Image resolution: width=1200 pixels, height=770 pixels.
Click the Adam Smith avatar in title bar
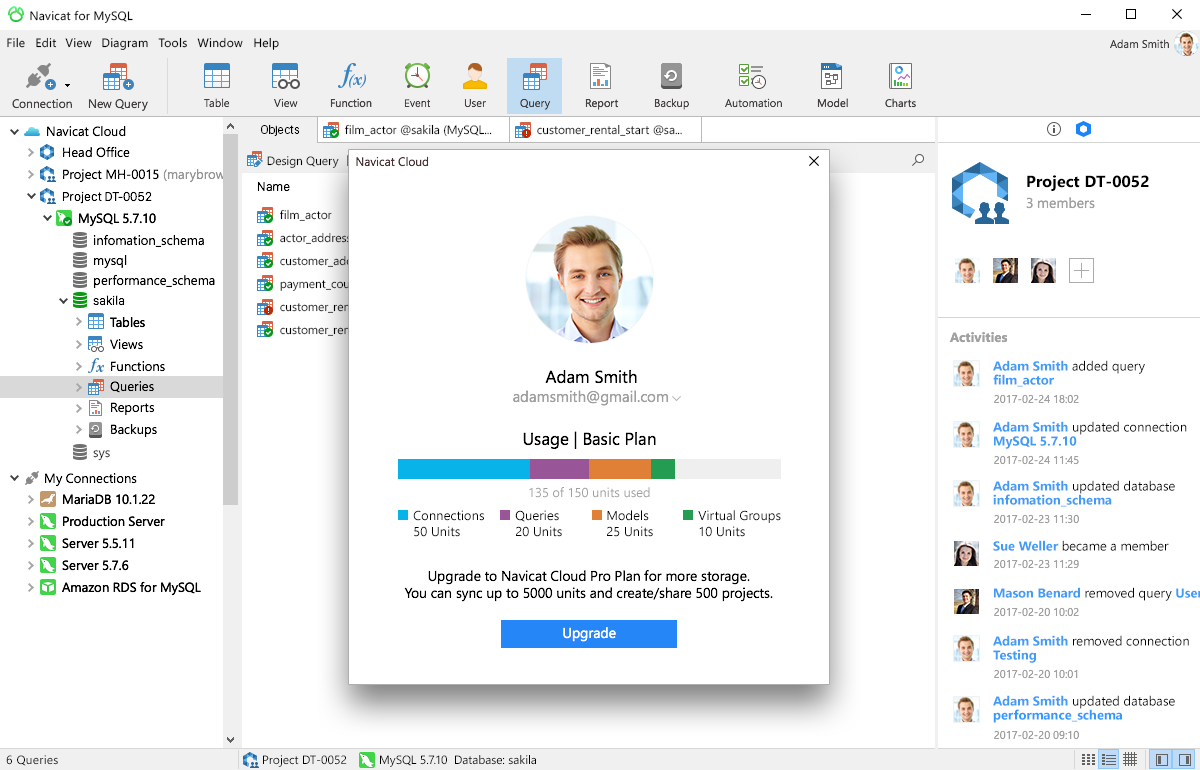[1185, 44]
